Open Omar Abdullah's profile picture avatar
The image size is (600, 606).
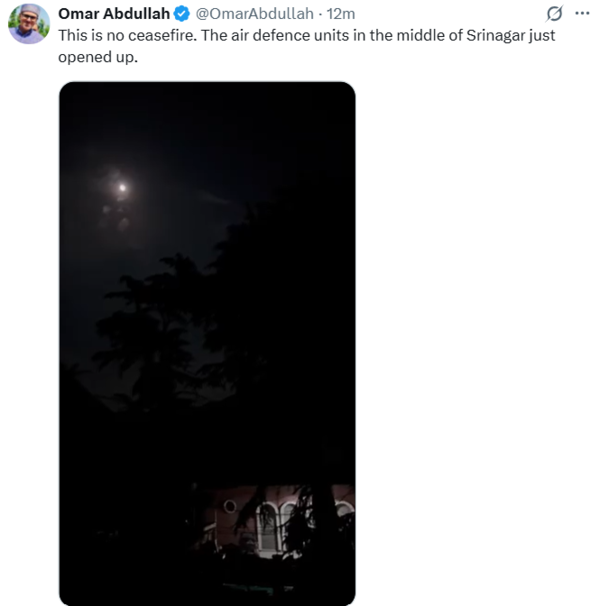29,24
